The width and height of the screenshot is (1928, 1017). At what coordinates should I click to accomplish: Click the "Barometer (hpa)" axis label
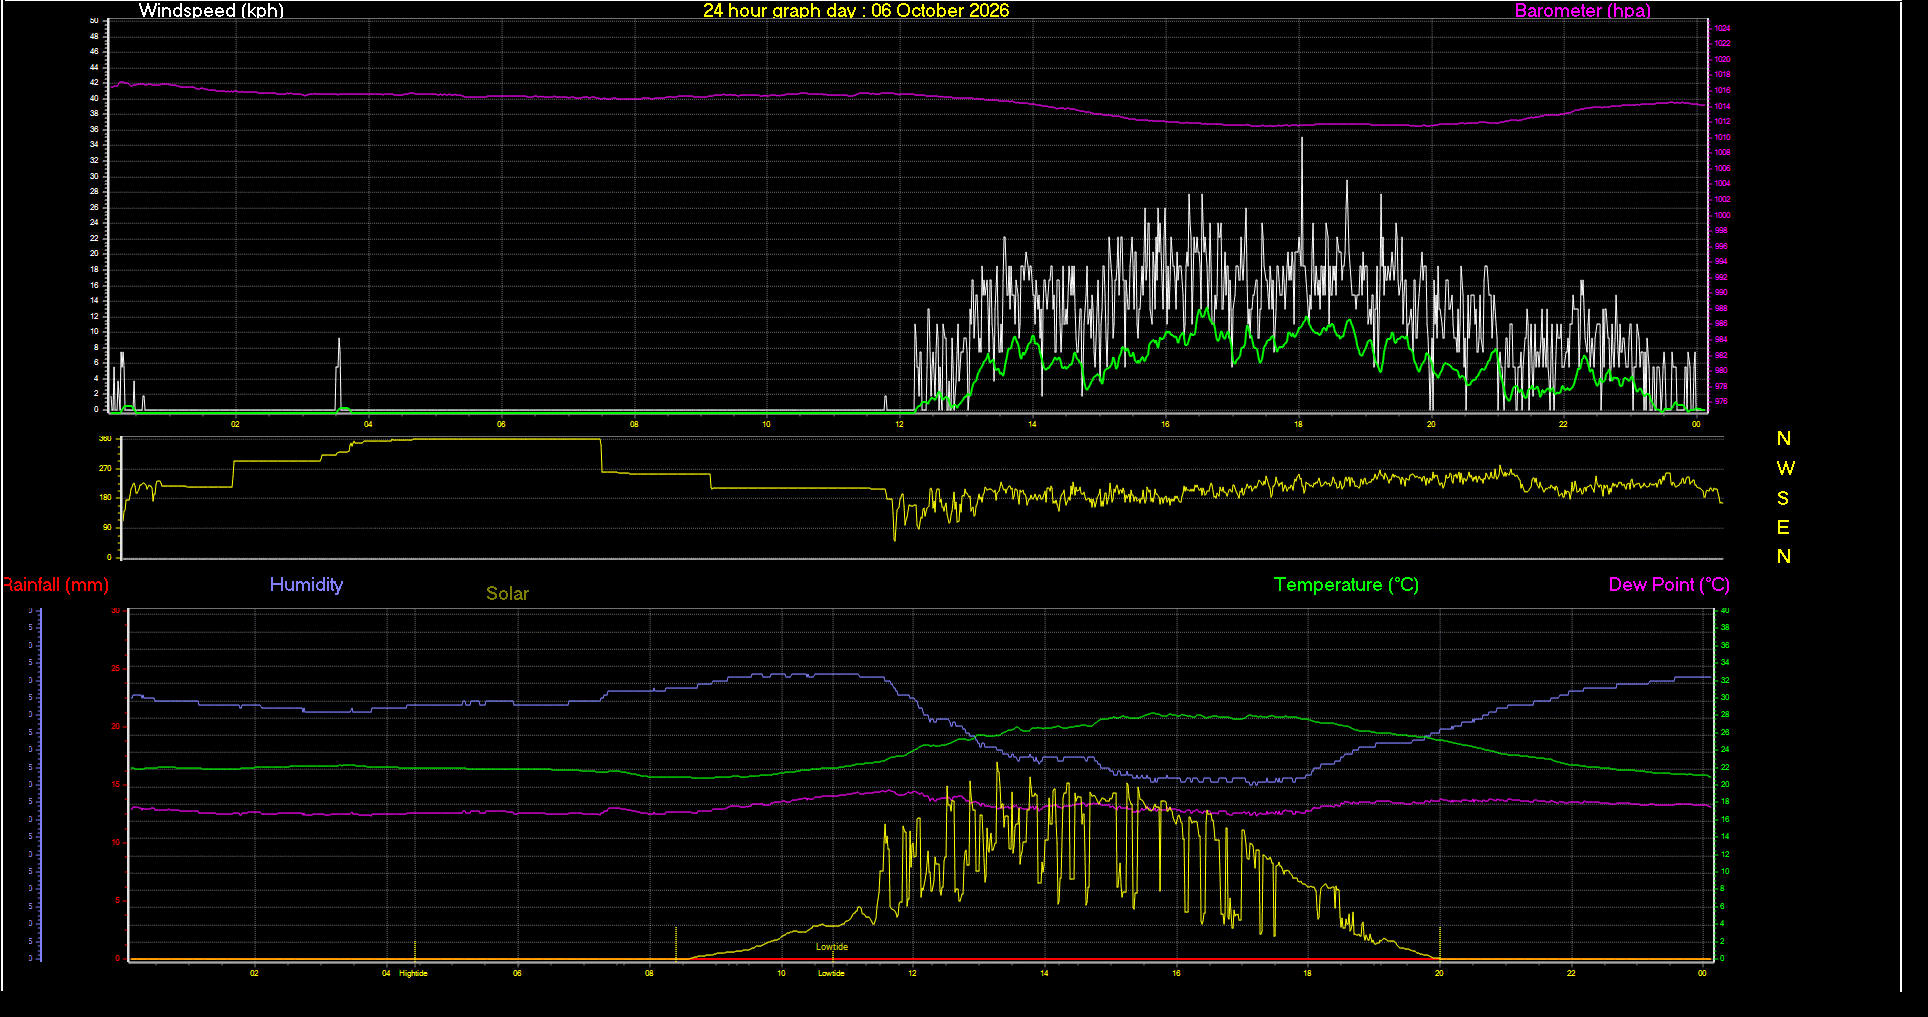(x=1582, y=11)
